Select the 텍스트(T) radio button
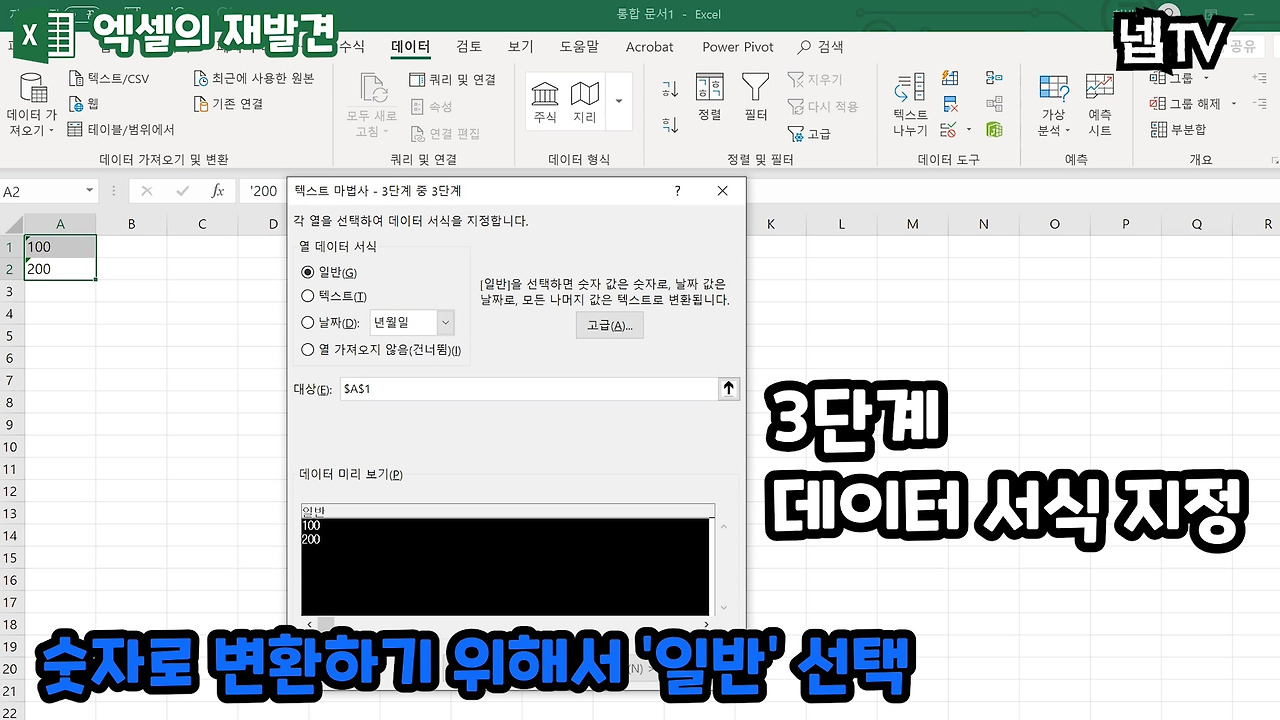 tap(308, 296)
